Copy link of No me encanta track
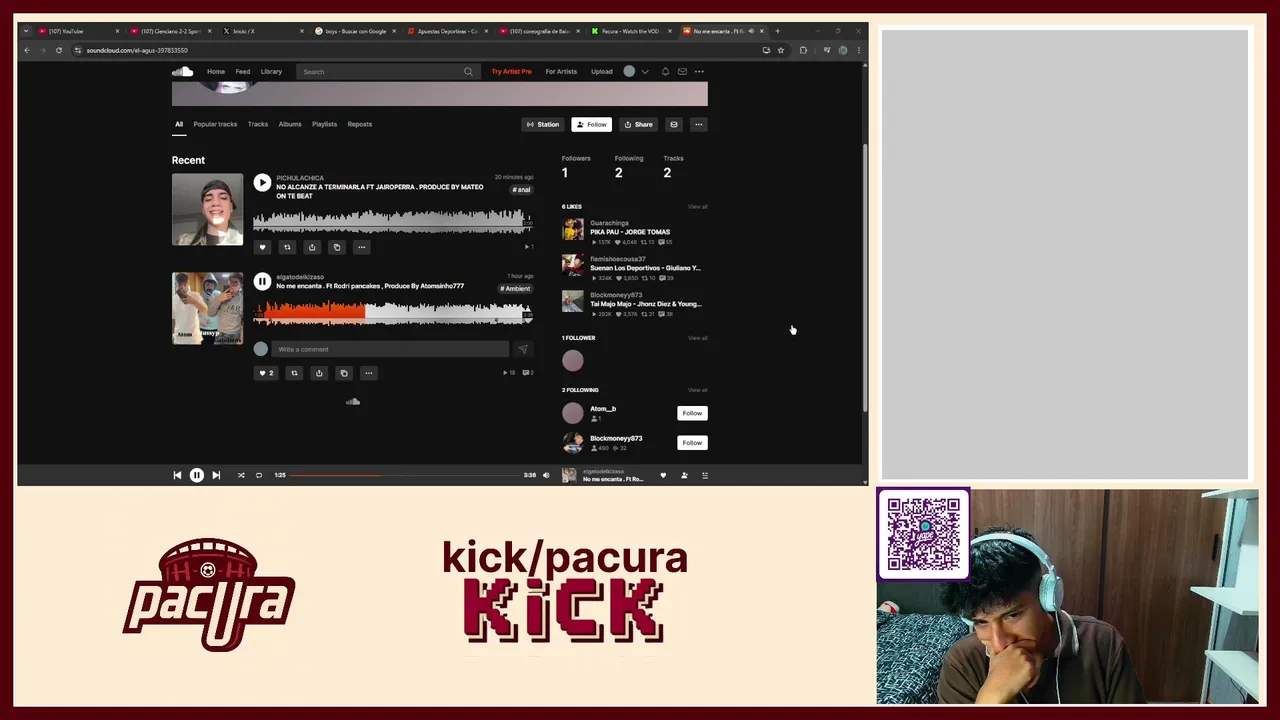The image size is (1280, 720). [x=344, y=373]
